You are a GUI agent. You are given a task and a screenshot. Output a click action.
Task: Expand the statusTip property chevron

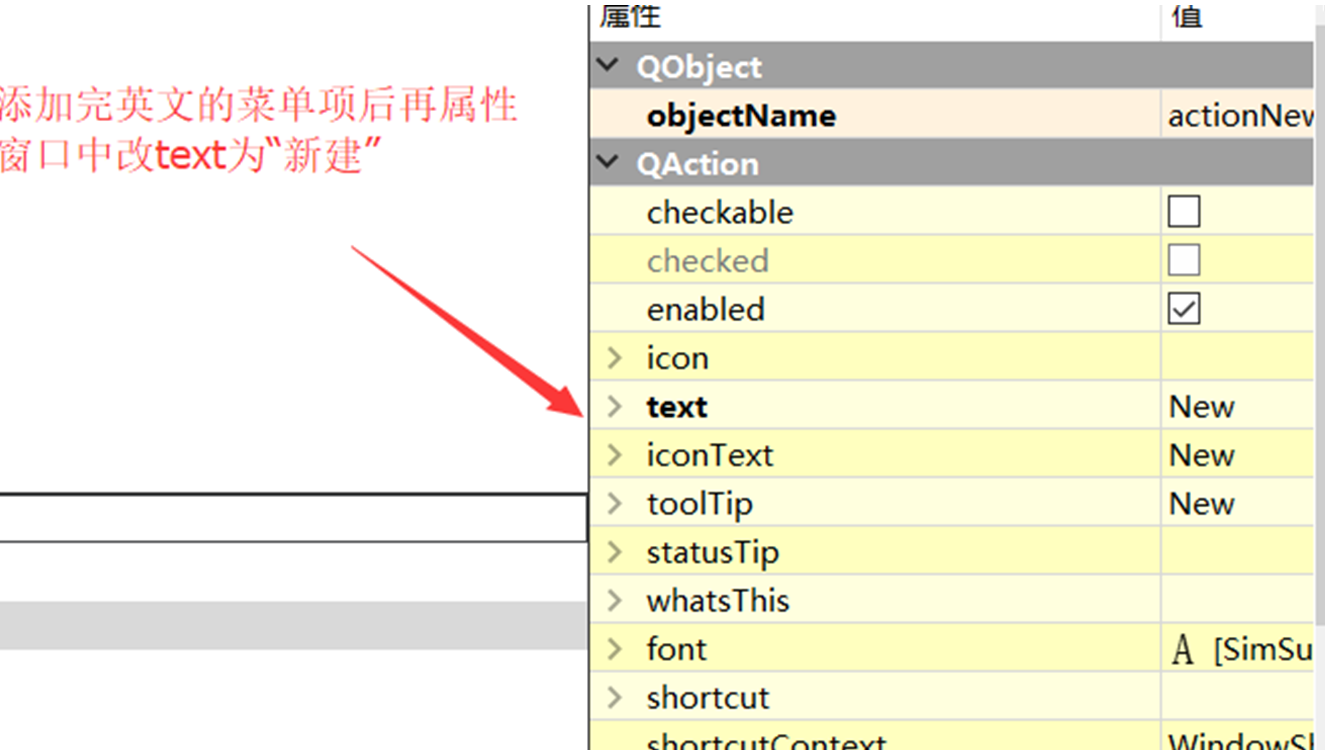[x=615, y=552]
